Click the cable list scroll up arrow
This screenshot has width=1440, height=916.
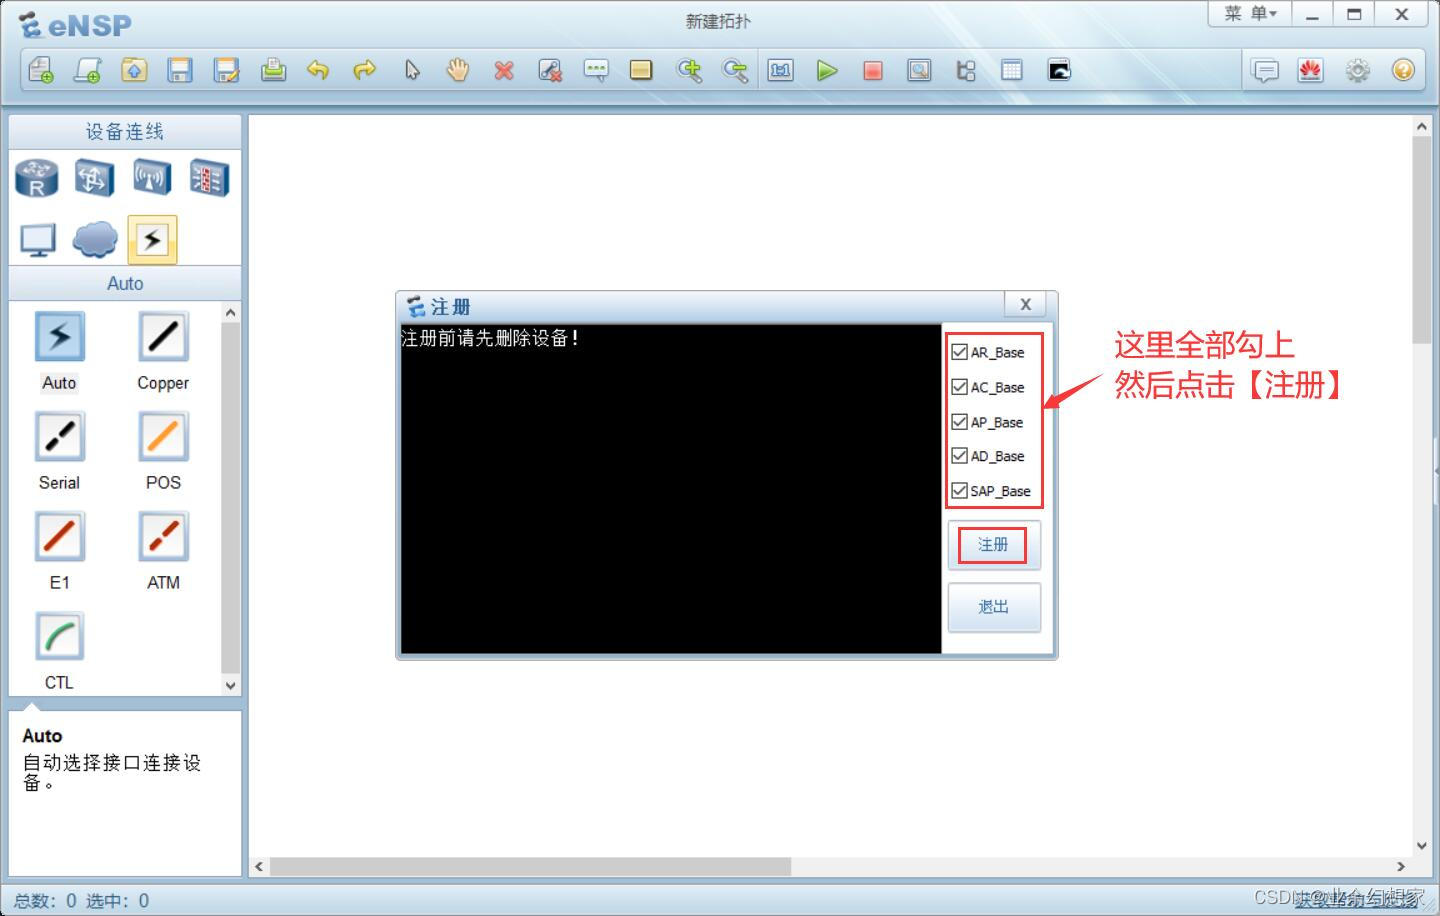231,313
